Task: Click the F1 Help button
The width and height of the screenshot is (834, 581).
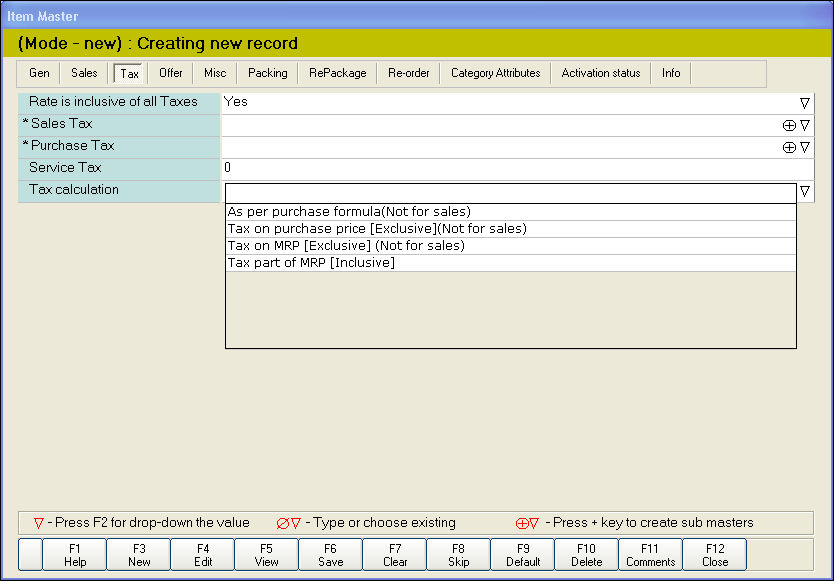Action: tap(74, 555)
